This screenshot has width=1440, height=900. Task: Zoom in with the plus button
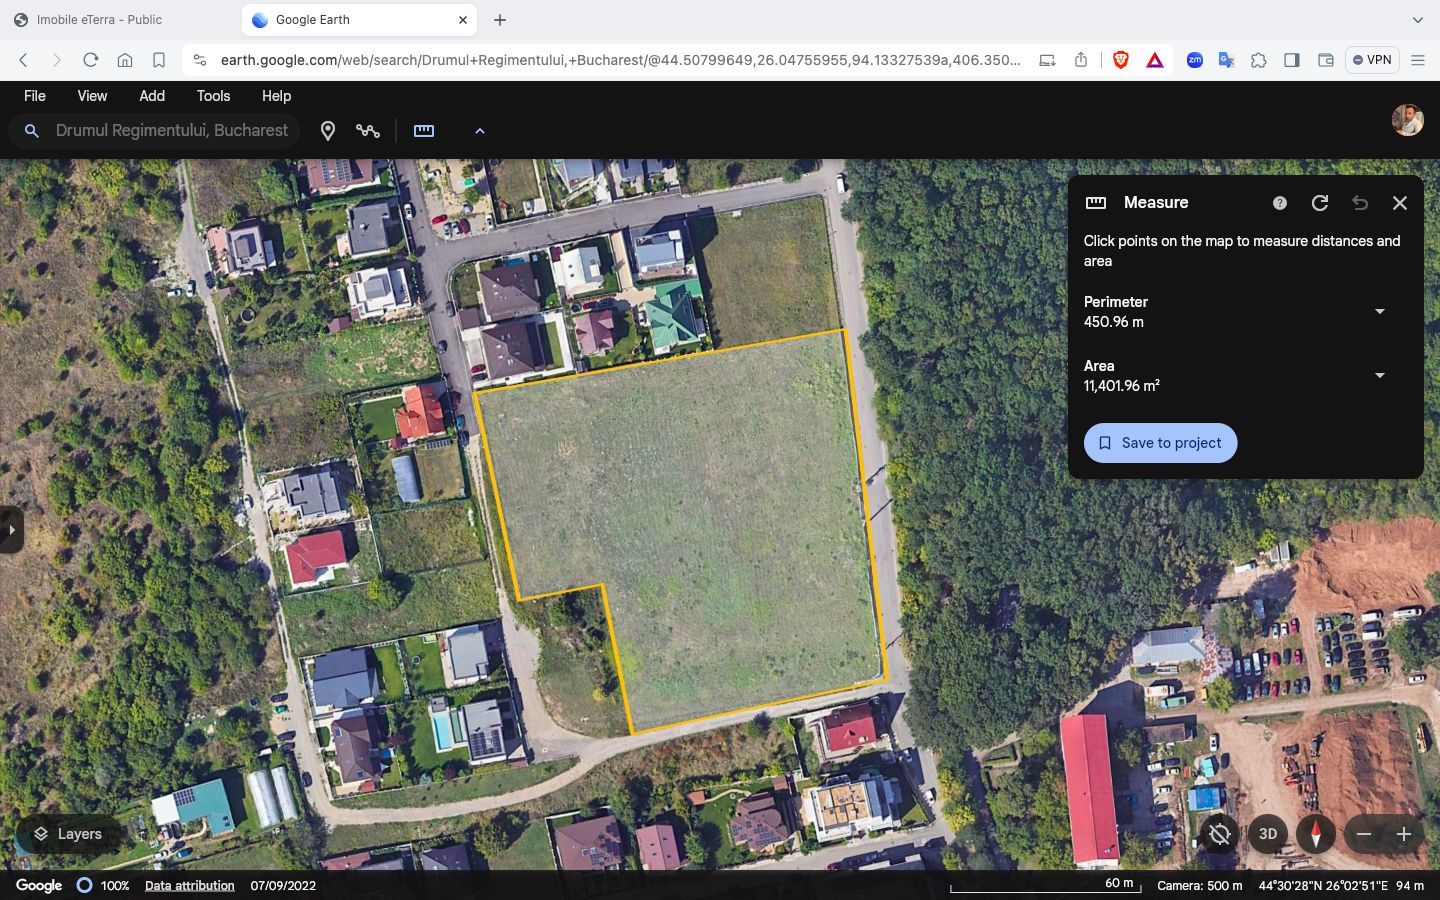[1403, 834]
